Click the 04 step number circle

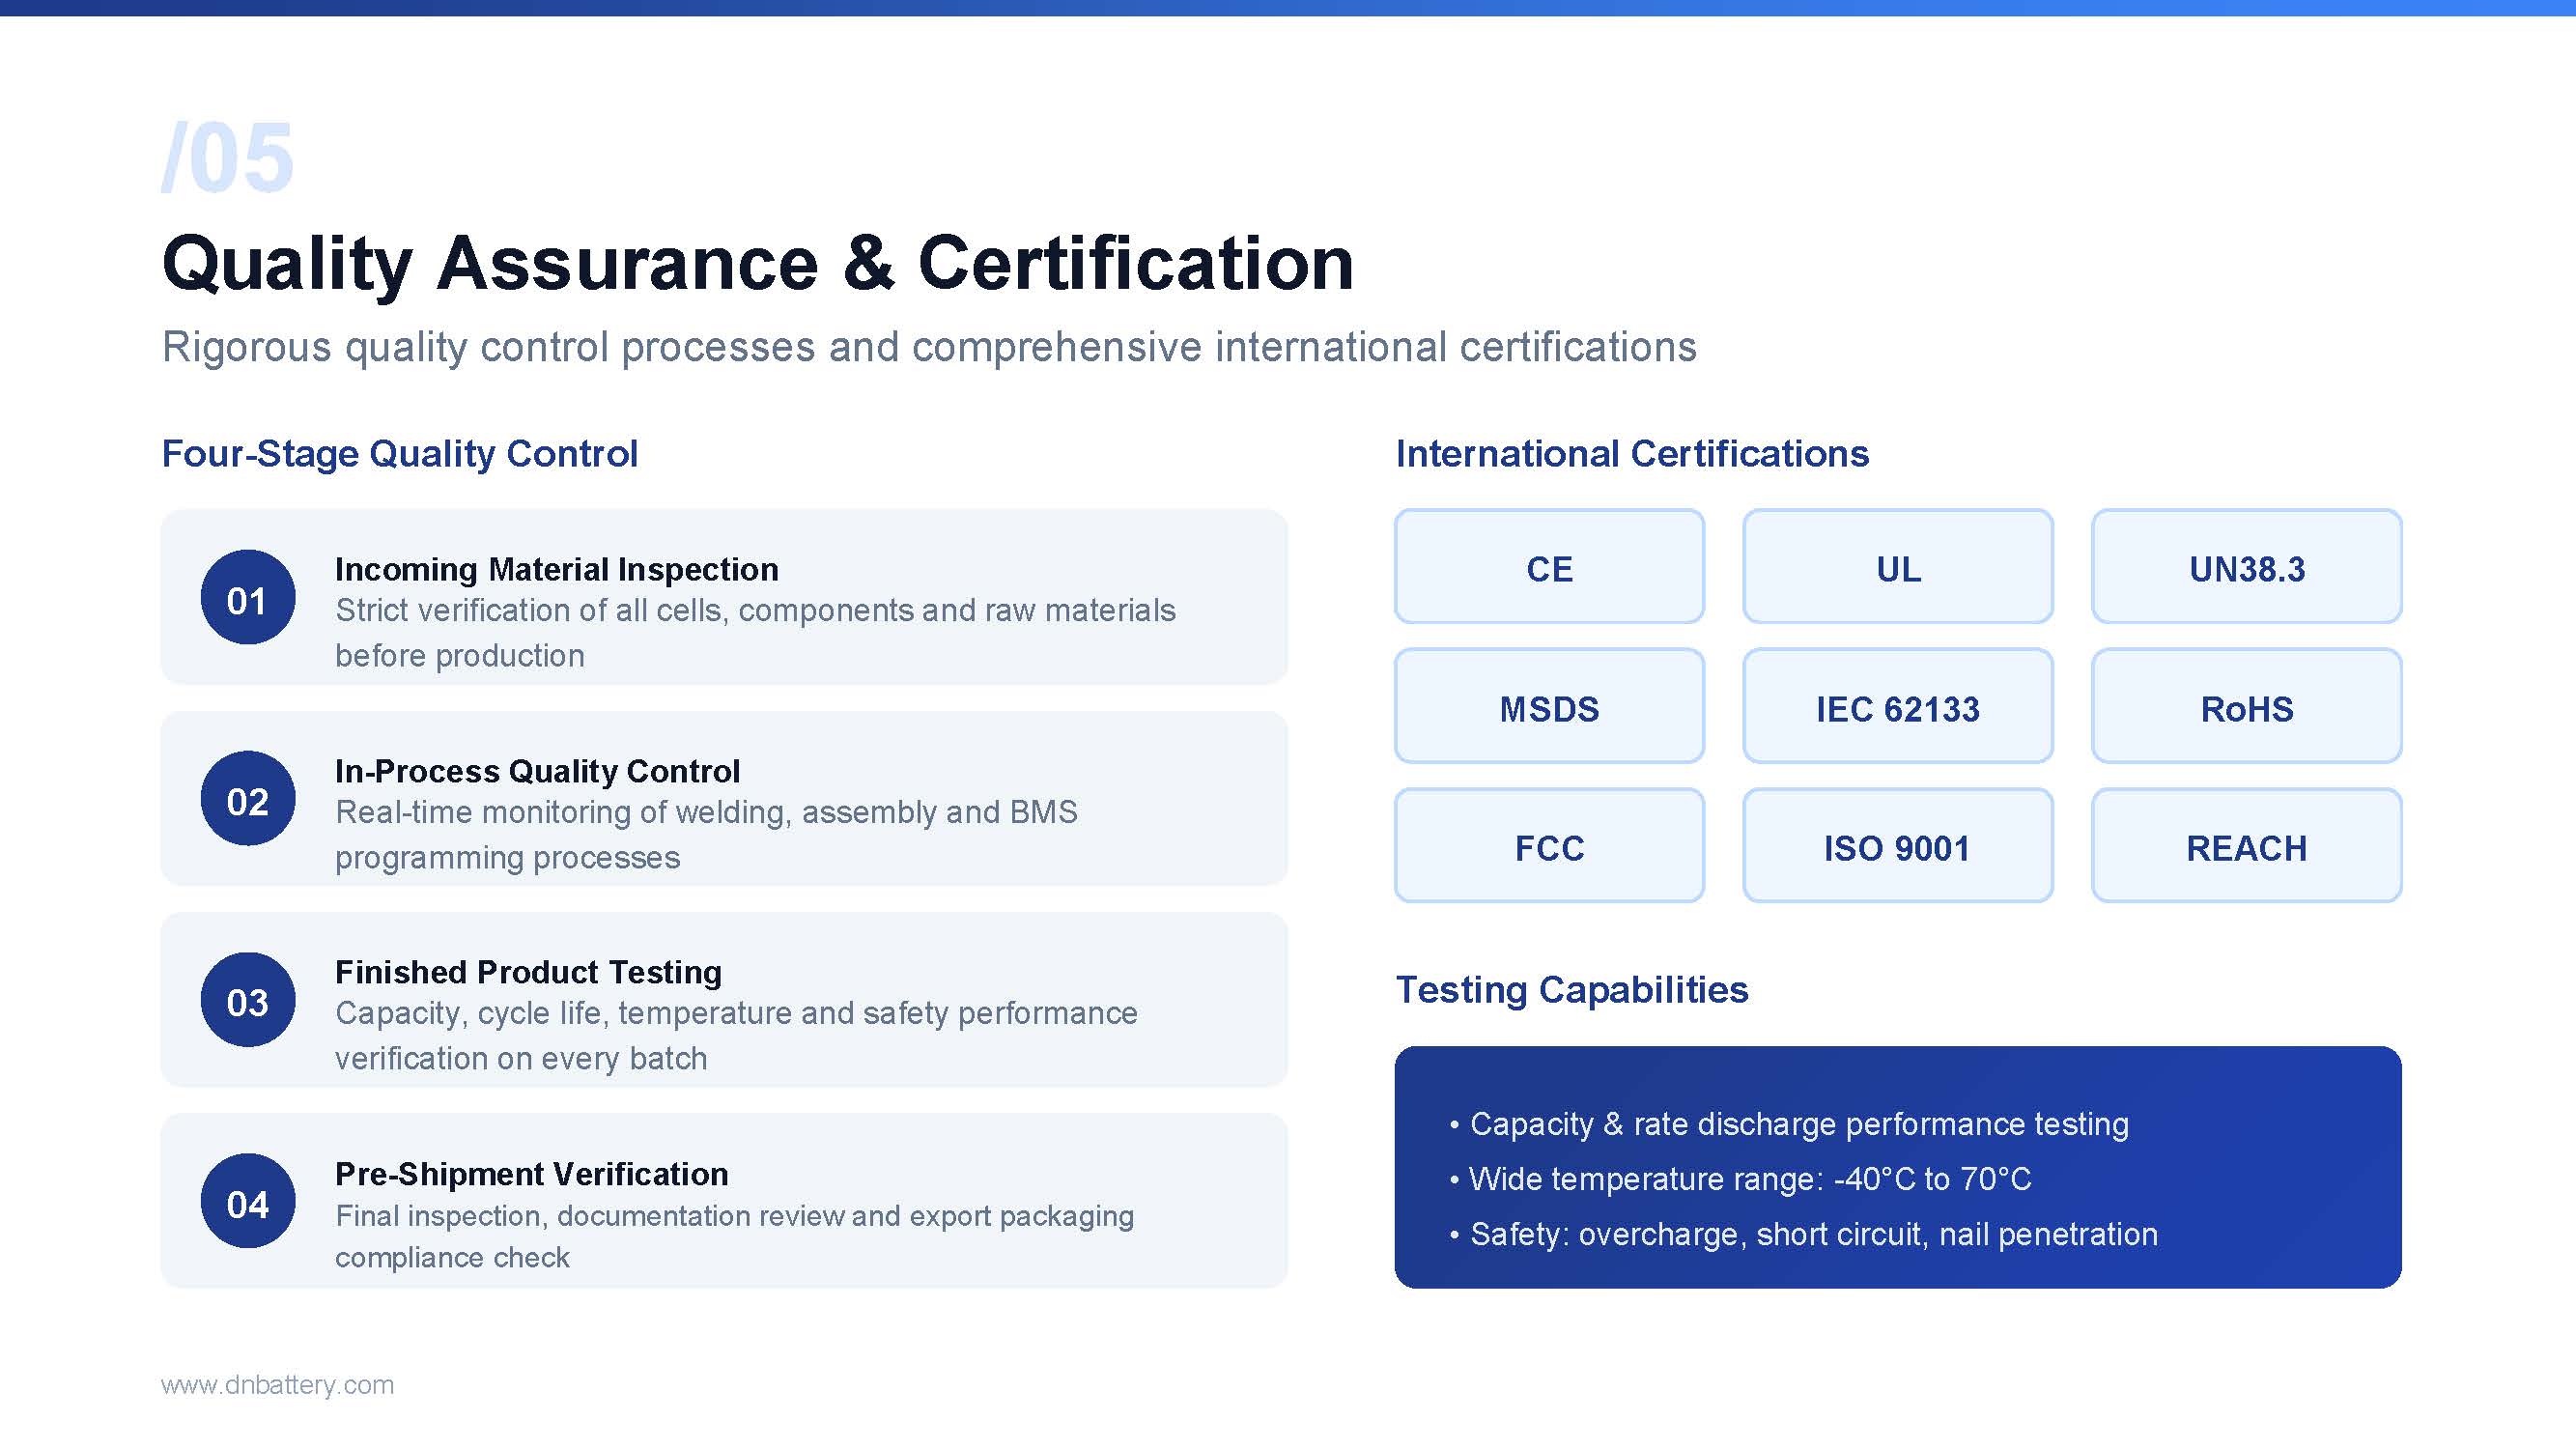click(247, 1201)
